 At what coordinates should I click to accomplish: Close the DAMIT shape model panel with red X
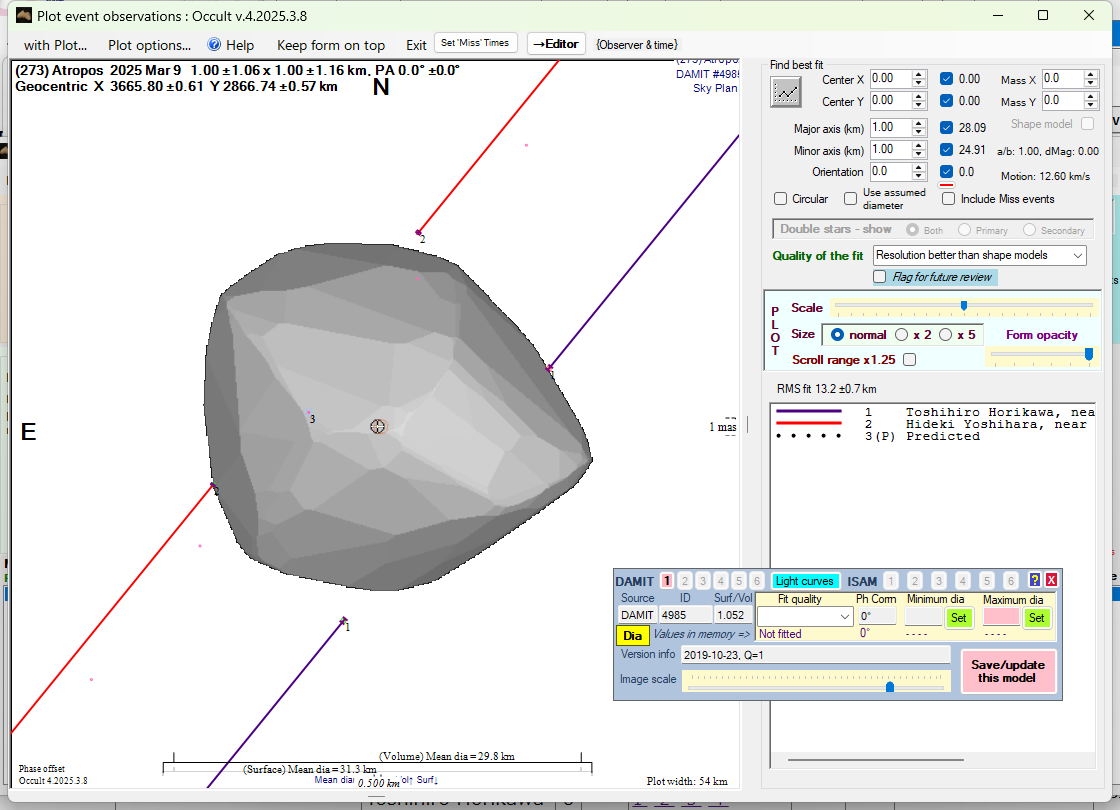(x=1051, y=580)
